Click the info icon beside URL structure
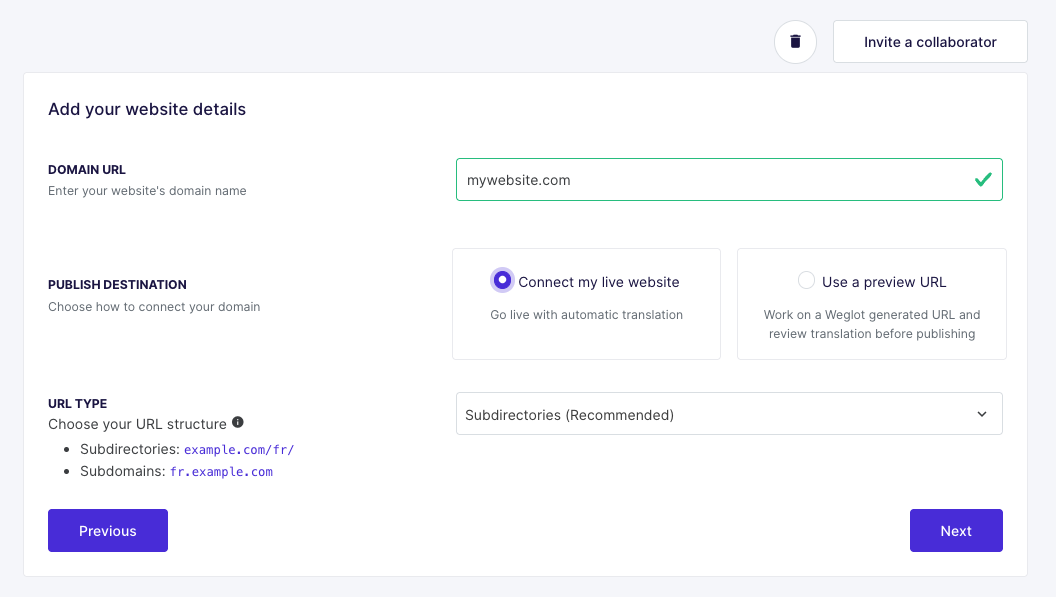1056x597 pixels. pos(238,422)
